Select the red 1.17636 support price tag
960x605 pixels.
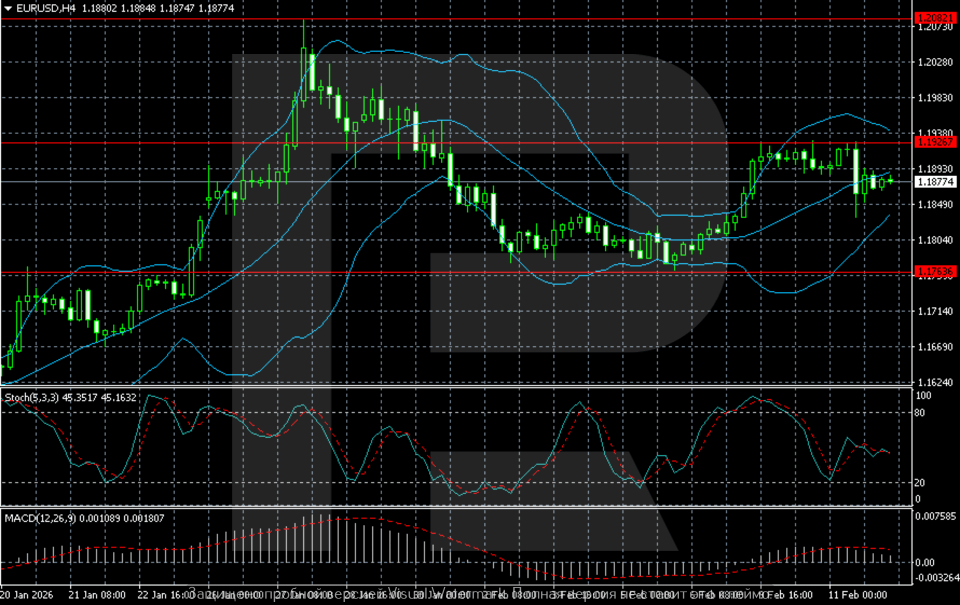click(936, 272)
